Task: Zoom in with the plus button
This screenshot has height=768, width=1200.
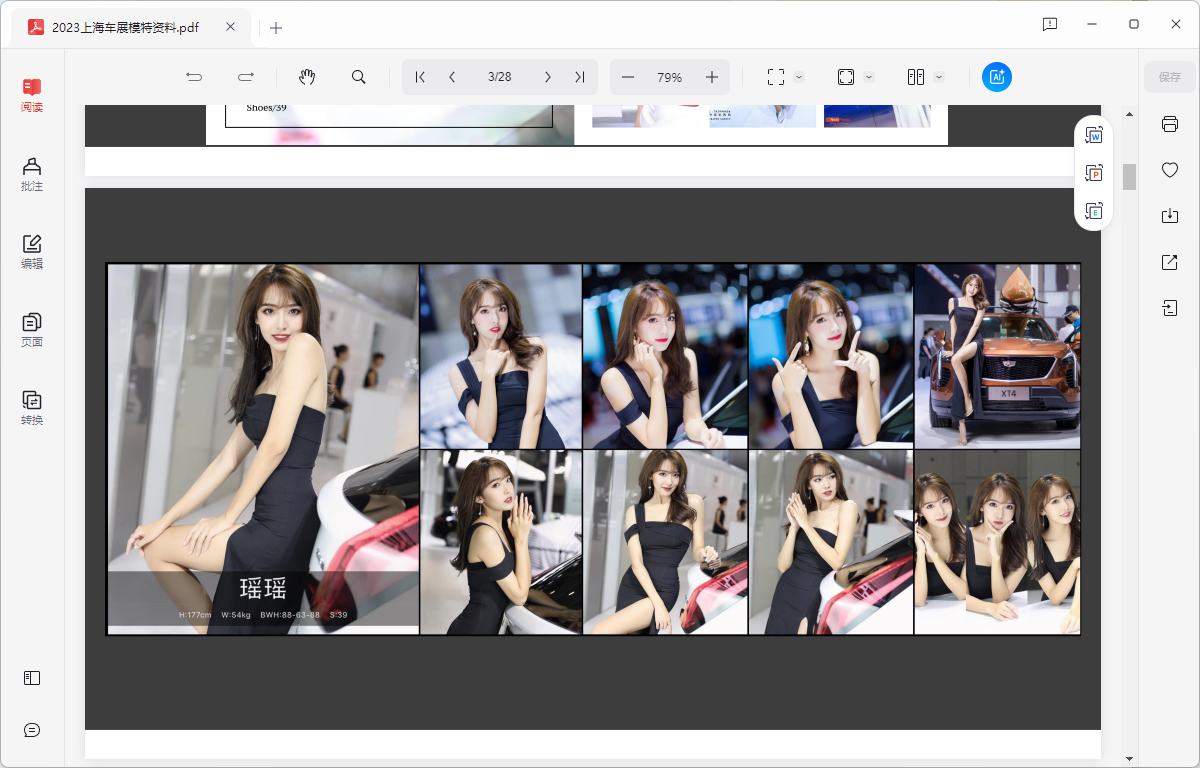Action: 712,77
